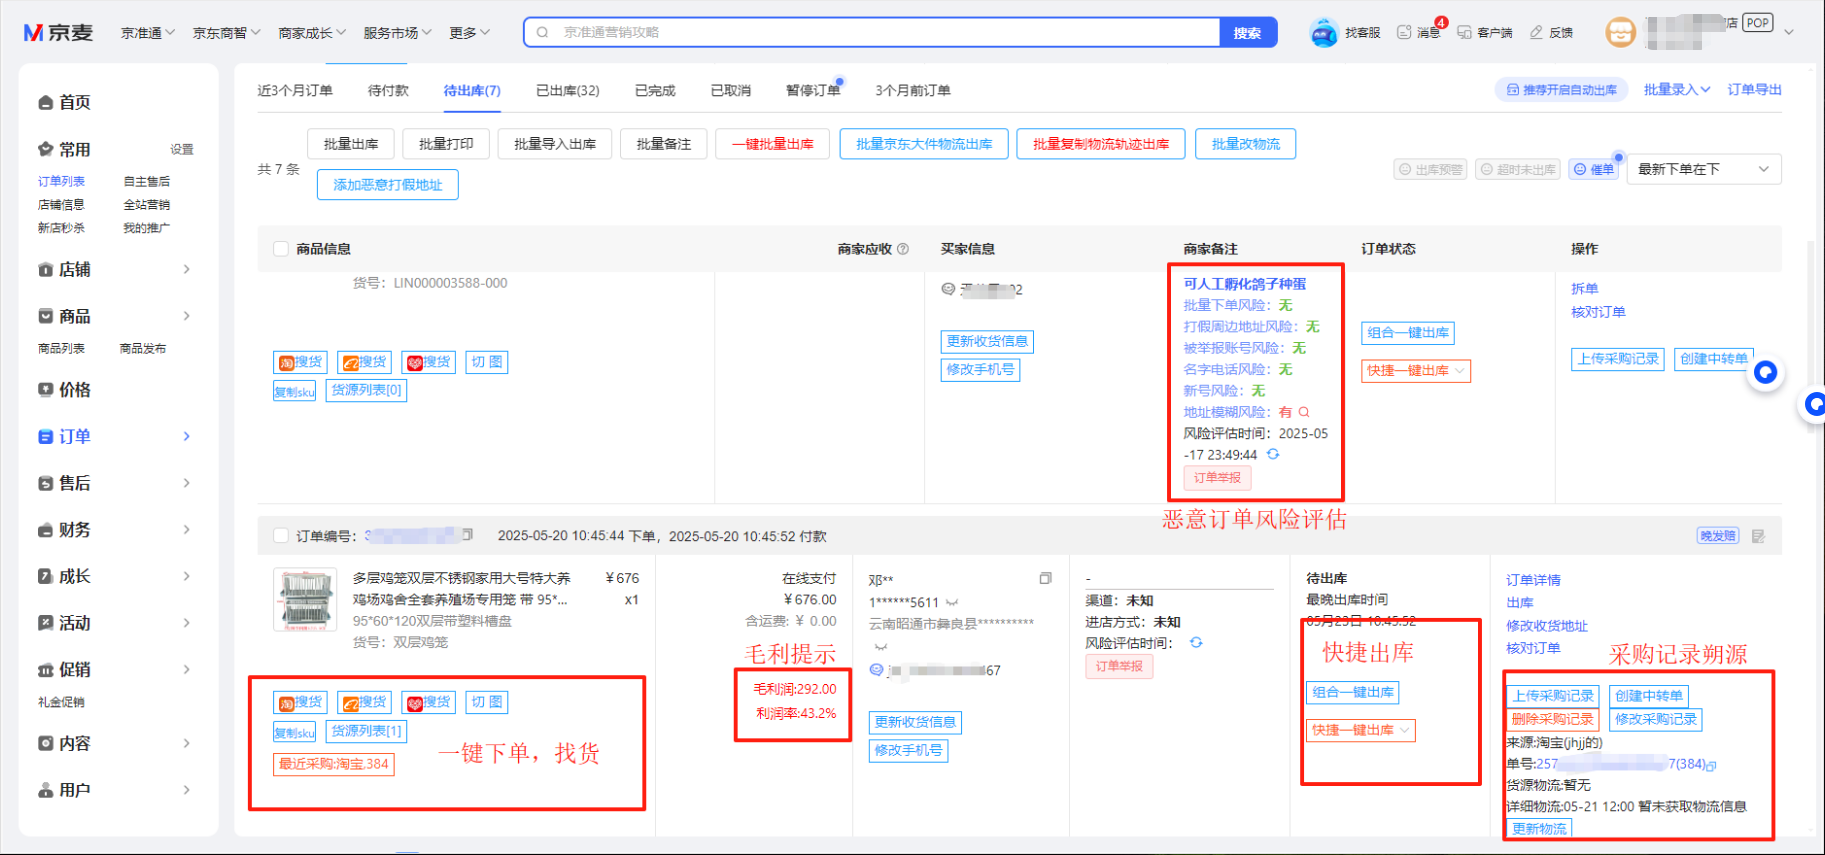Click the 批量出库 button
Viewport: 1825px width, 855px height.
(x=351, y=144)
